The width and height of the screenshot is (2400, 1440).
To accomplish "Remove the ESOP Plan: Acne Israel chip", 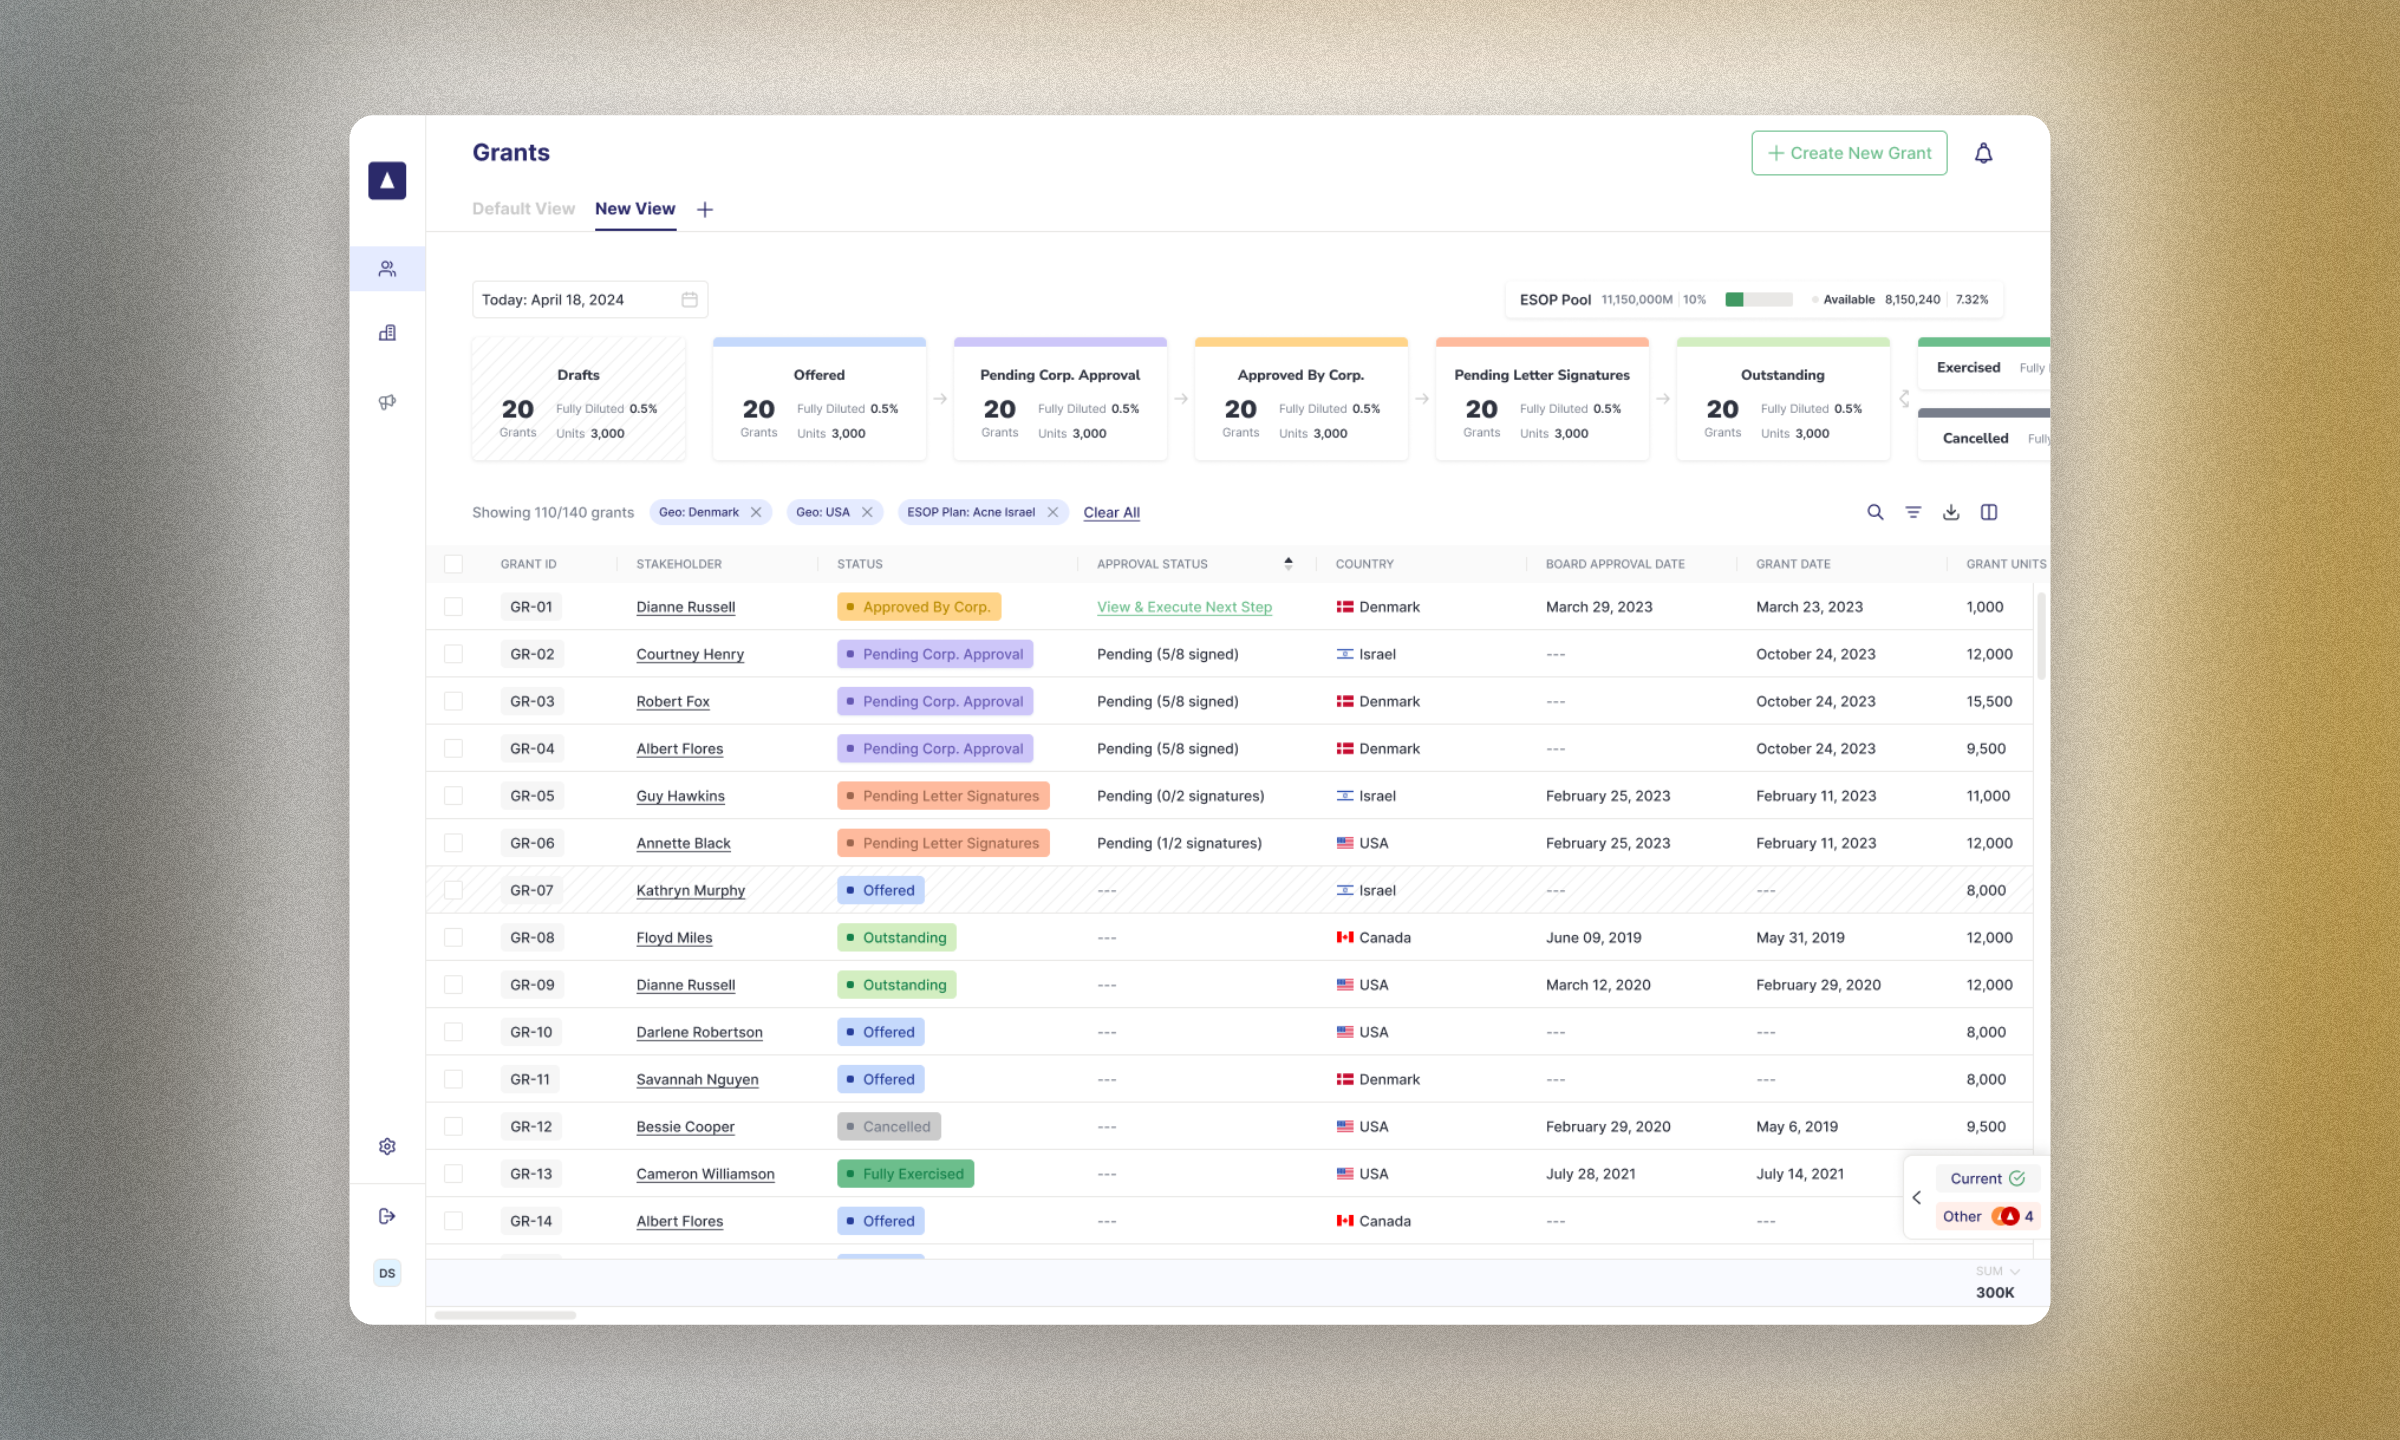I will pos(1052,512).
